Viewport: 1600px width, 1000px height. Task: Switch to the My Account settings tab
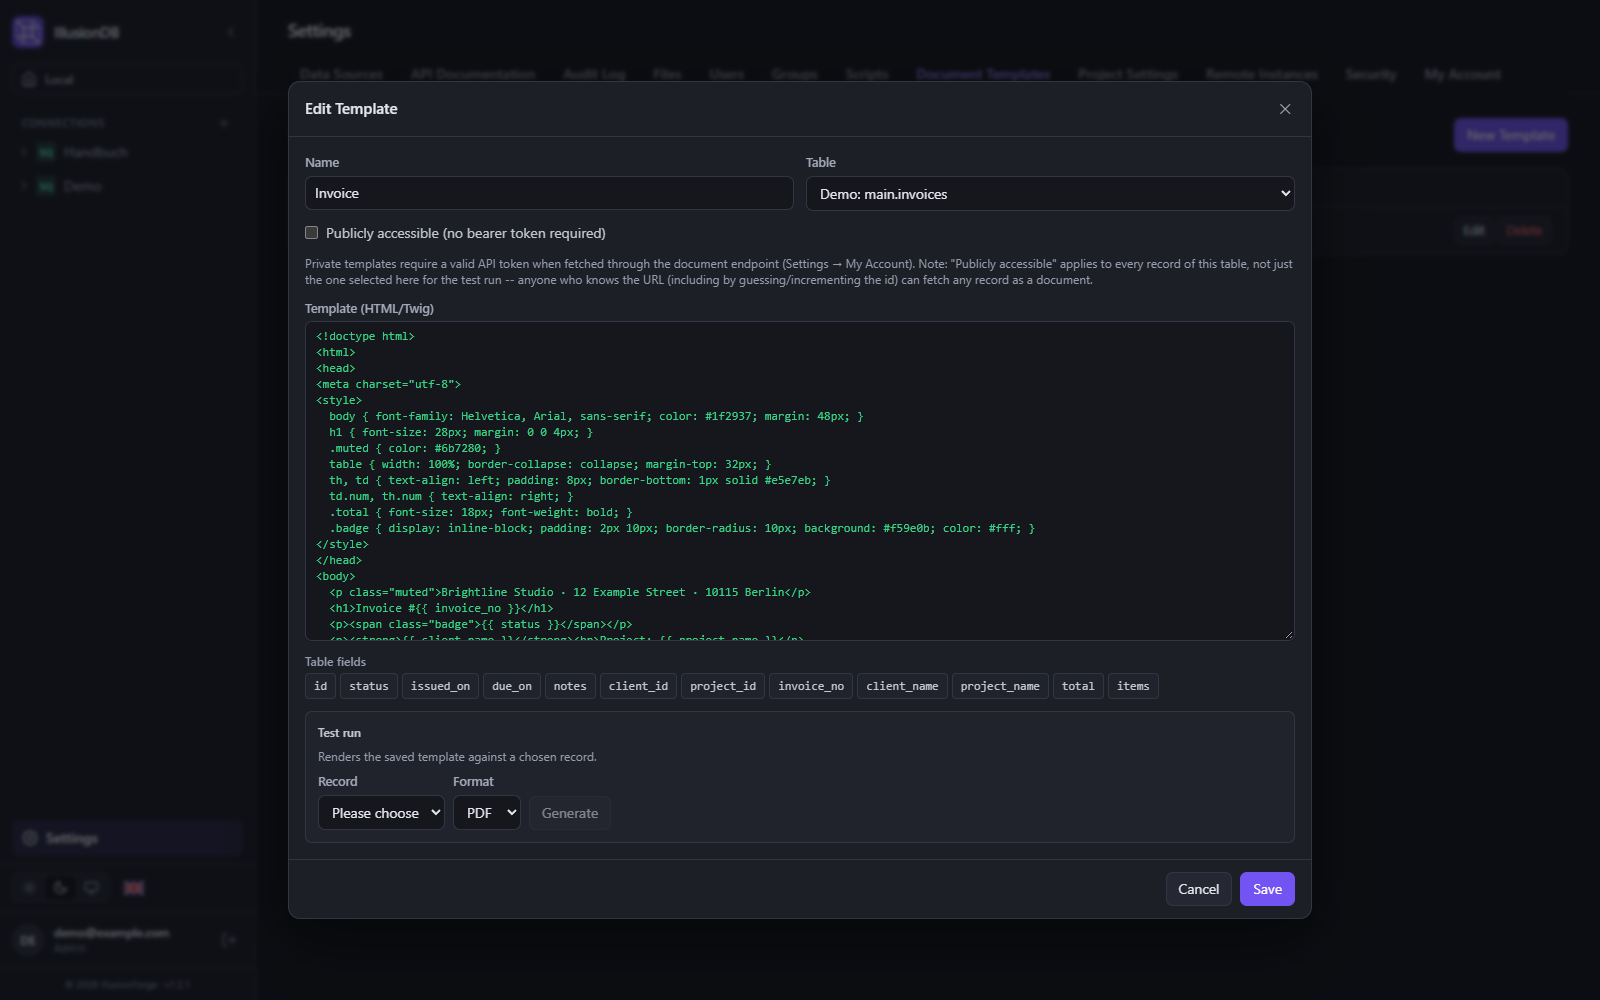[x=1462, y=74]
